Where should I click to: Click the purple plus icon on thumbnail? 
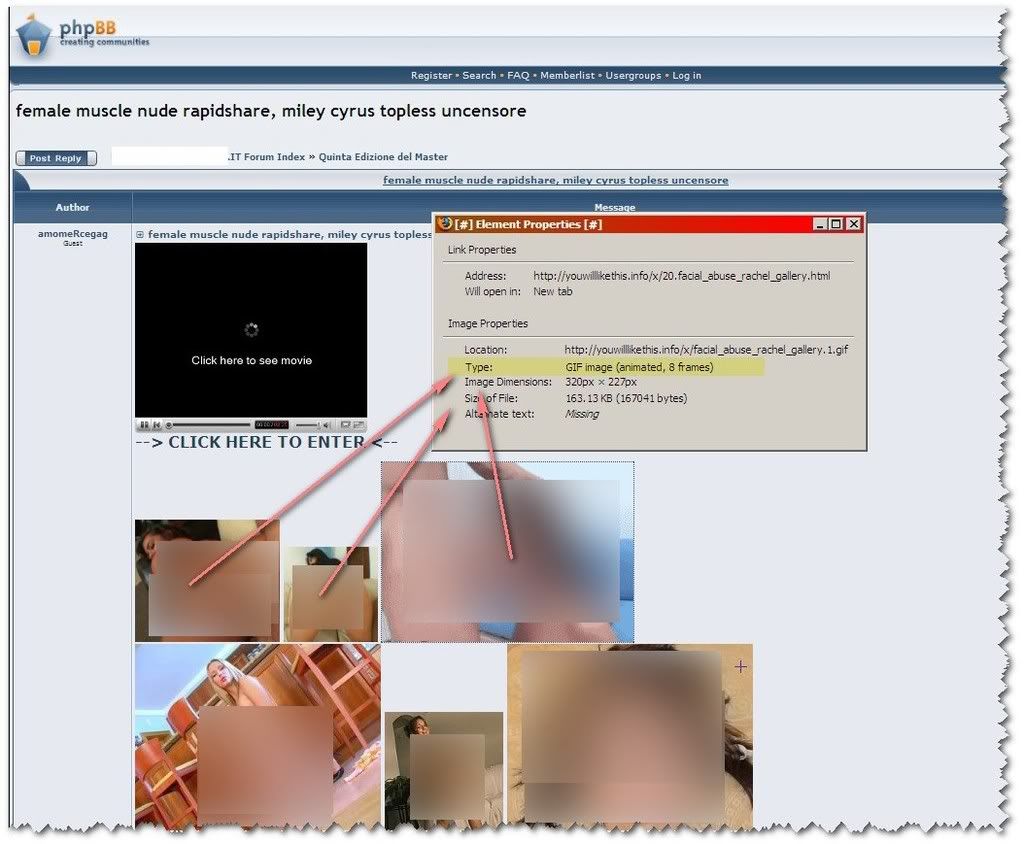coord(740,666)
